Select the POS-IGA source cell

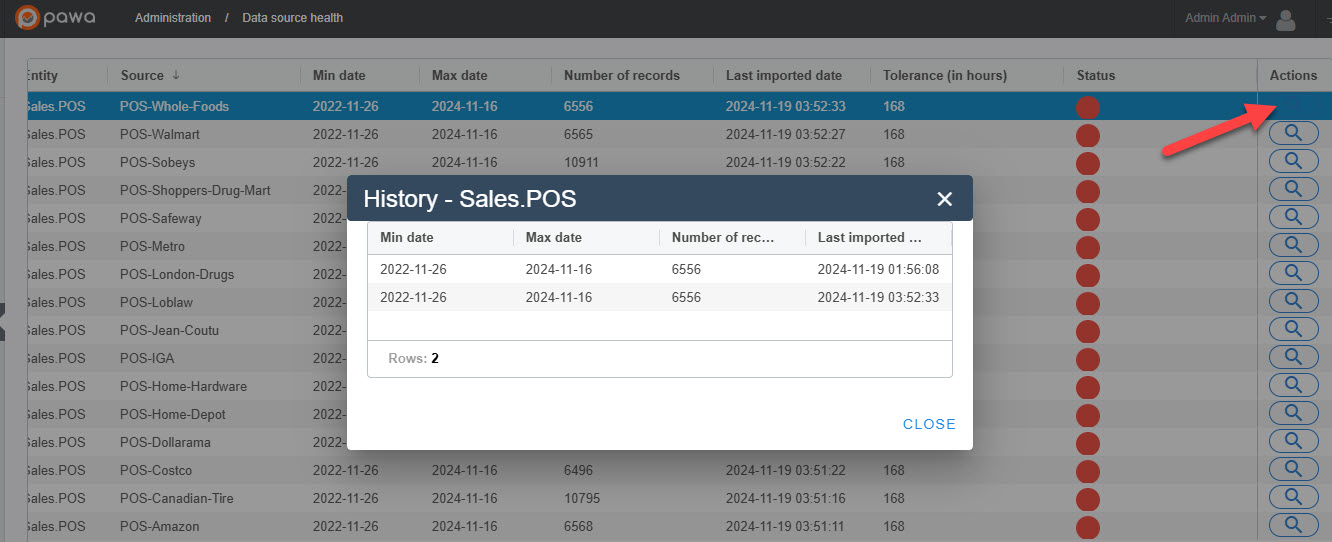point(147,358)
